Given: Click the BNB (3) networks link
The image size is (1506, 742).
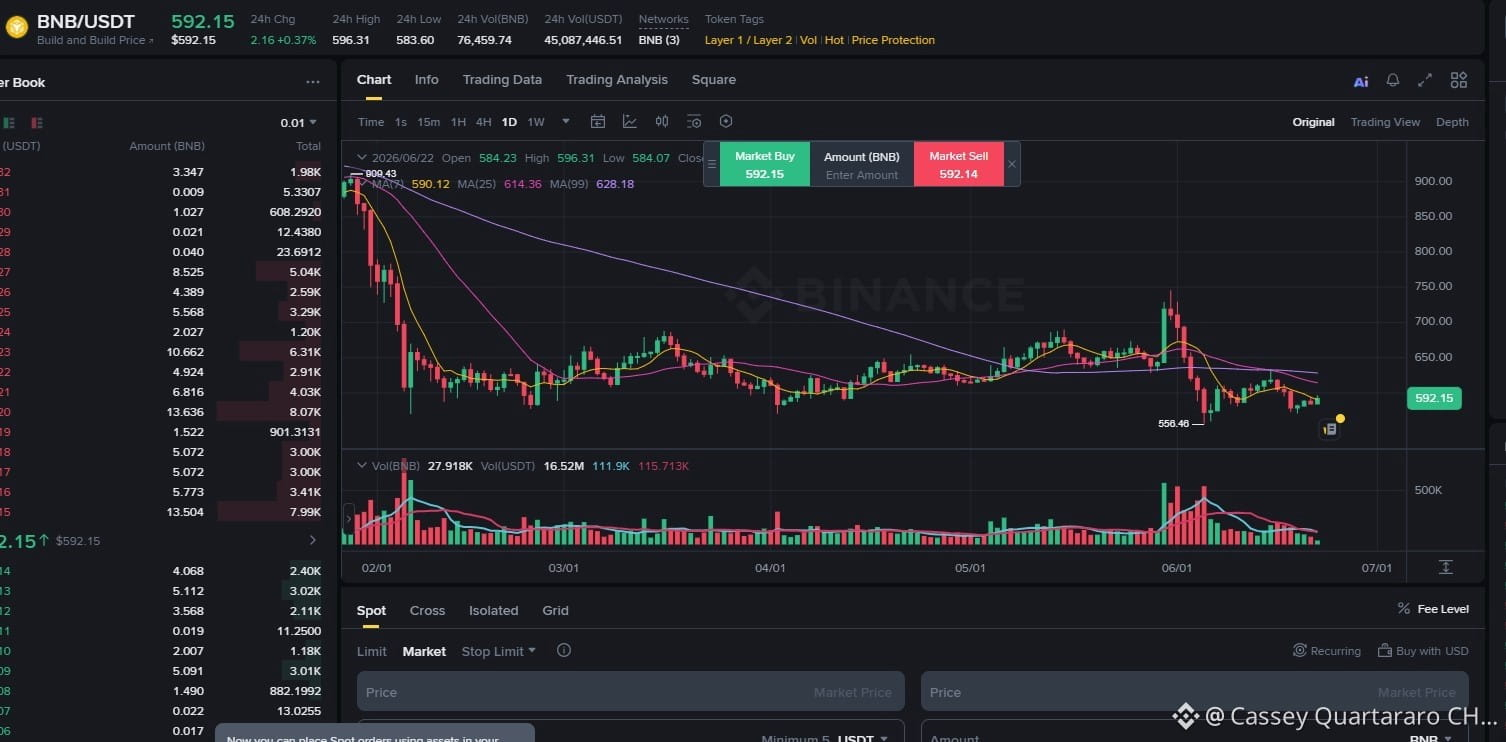Looking at the screenshot, I should point(659,40).
